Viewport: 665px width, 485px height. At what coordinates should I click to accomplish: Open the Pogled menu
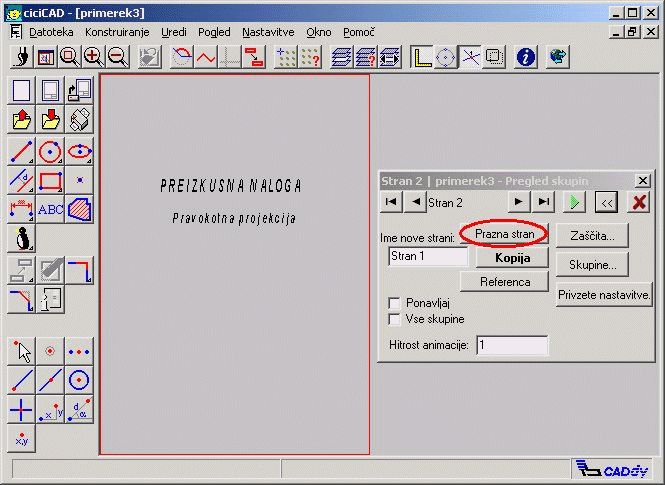(x=214, y=32)
